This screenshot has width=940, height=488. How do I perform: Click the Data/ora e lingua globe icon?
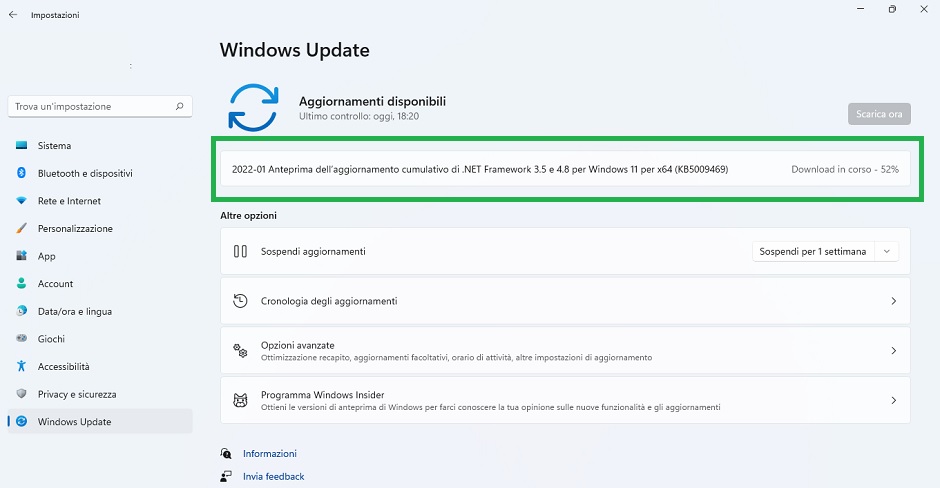tap(22, 311)
